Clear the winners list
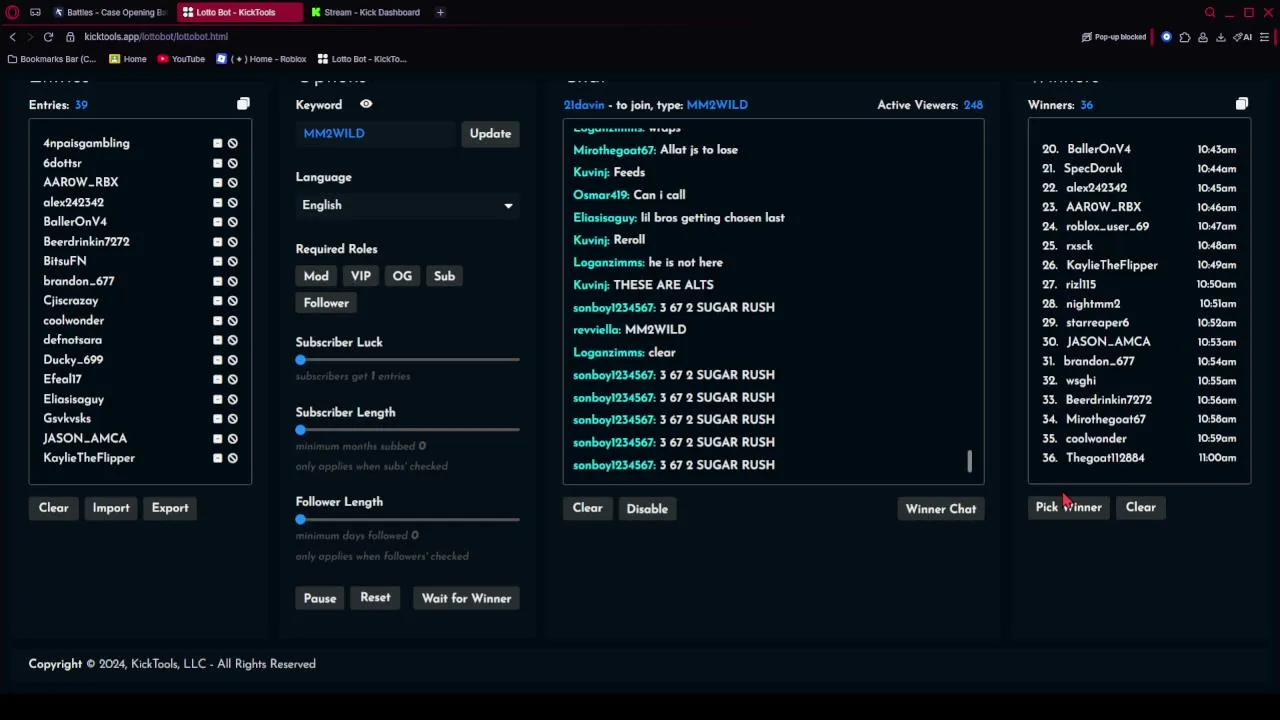Image resolution: width=1280 pixels, height=720 pixels. (x=1141, y=507)
